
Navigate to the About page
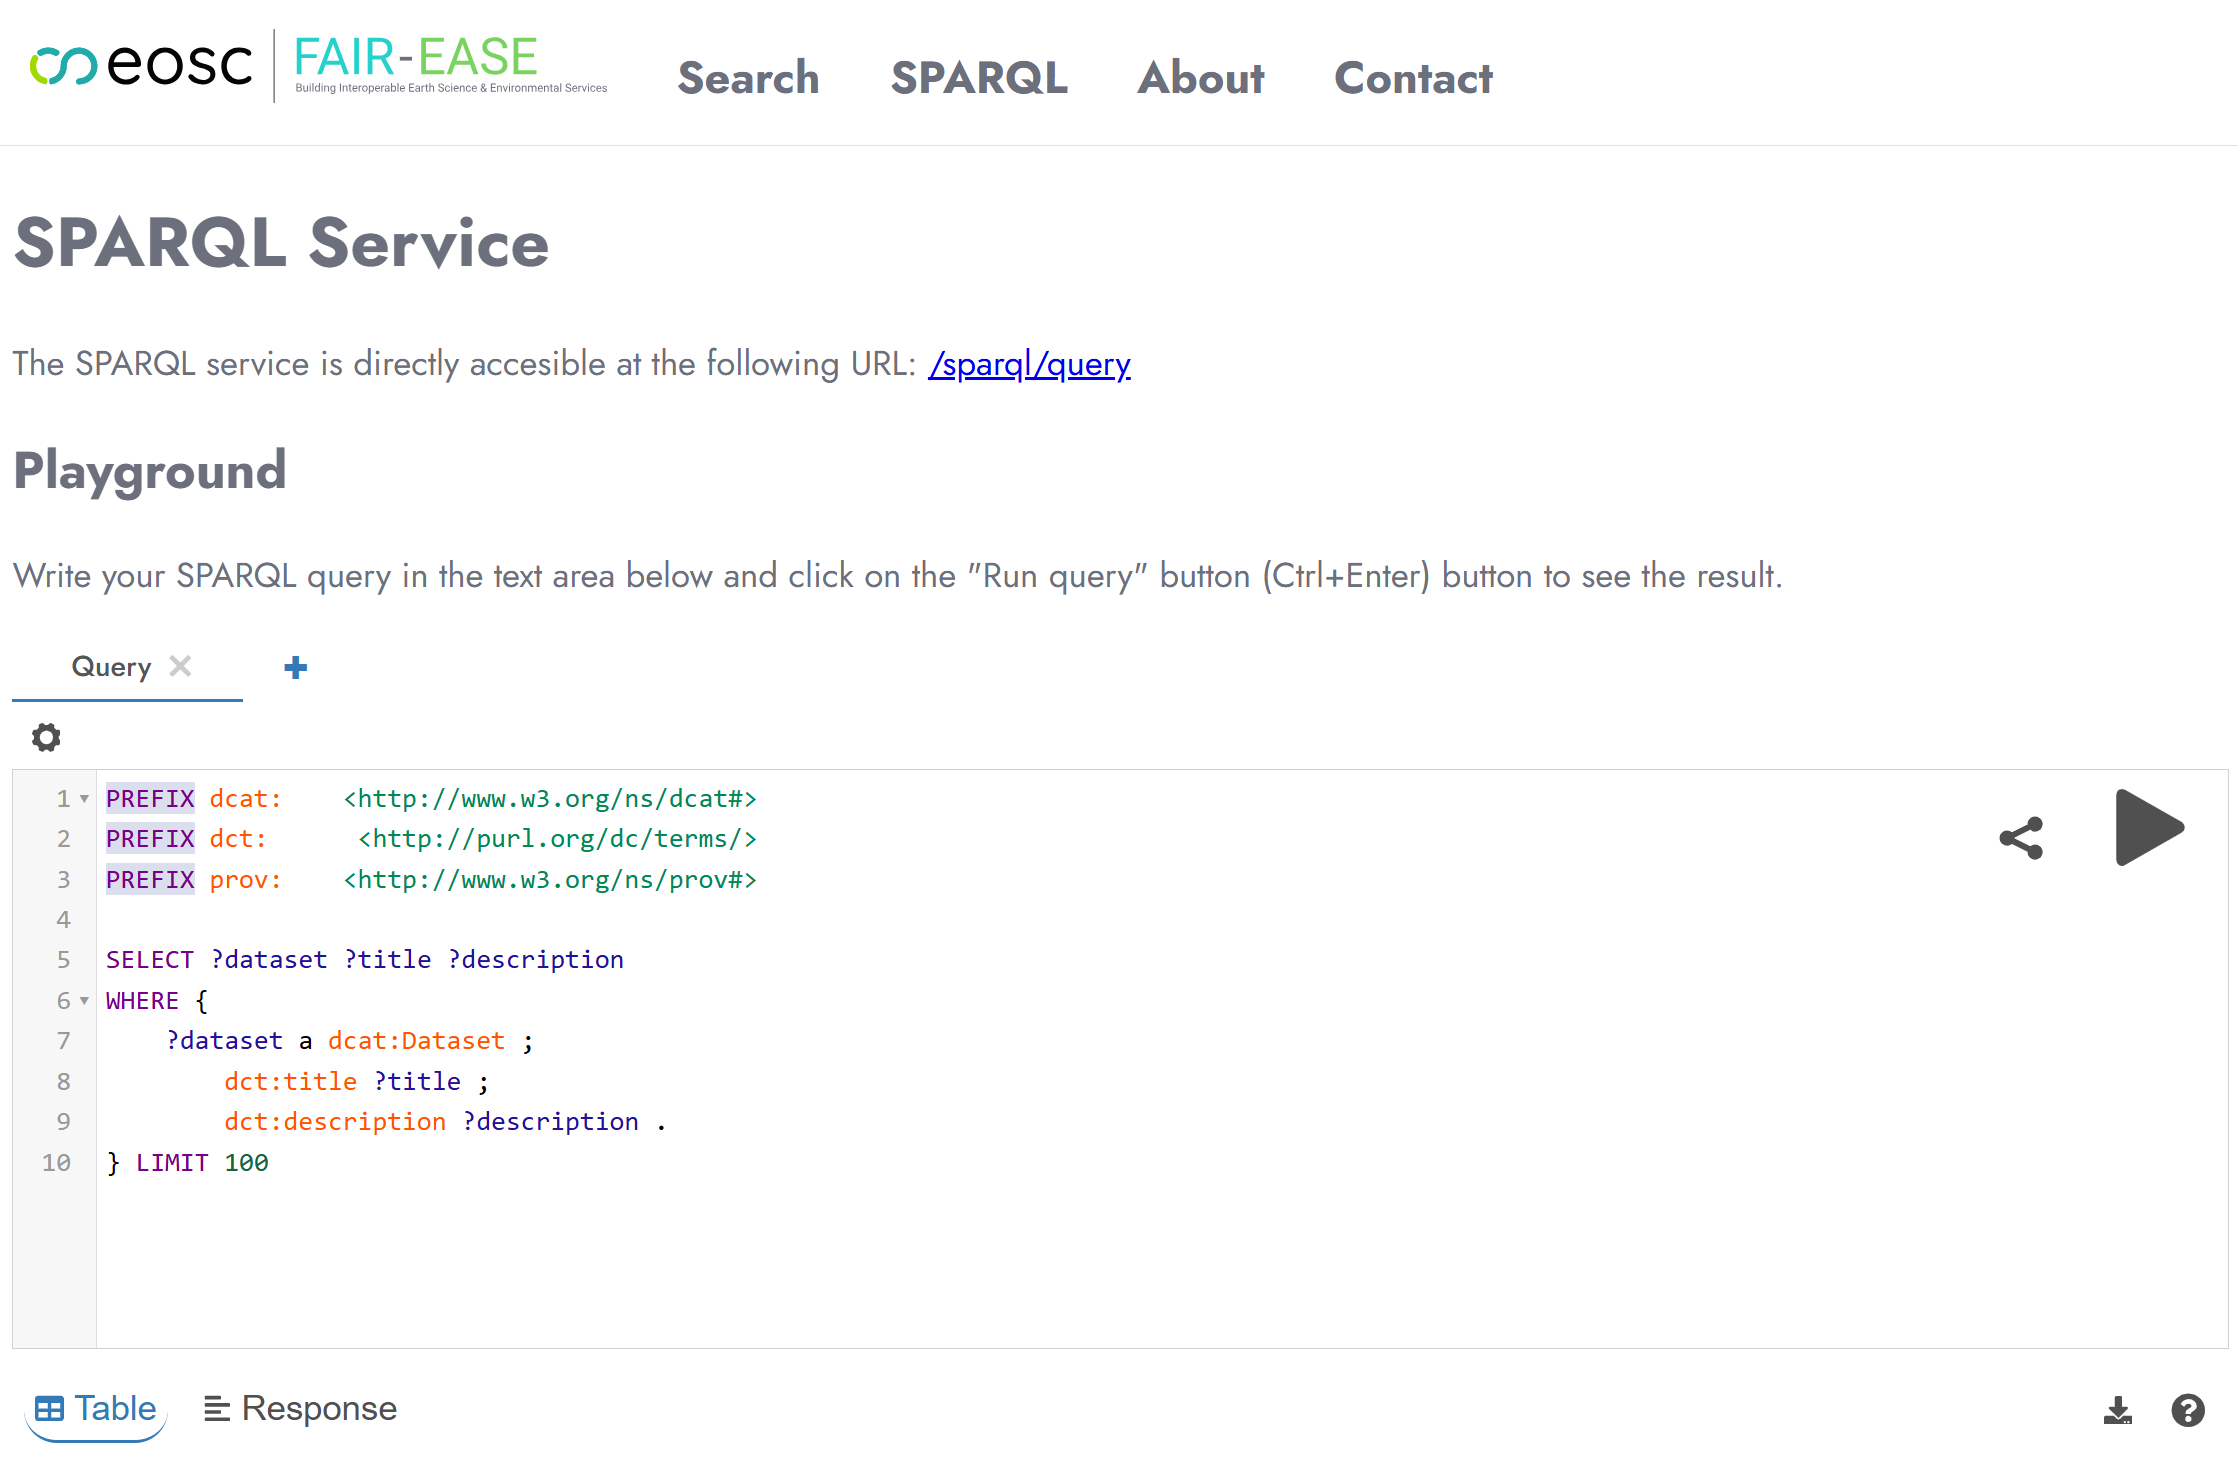click(x=1201, y=78)
